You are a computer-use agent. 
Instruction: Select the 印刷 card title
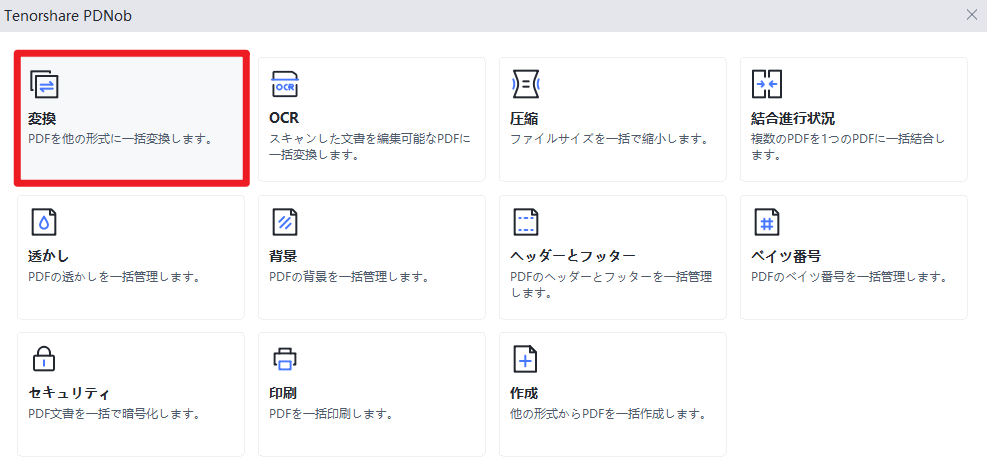pos(283,394)
